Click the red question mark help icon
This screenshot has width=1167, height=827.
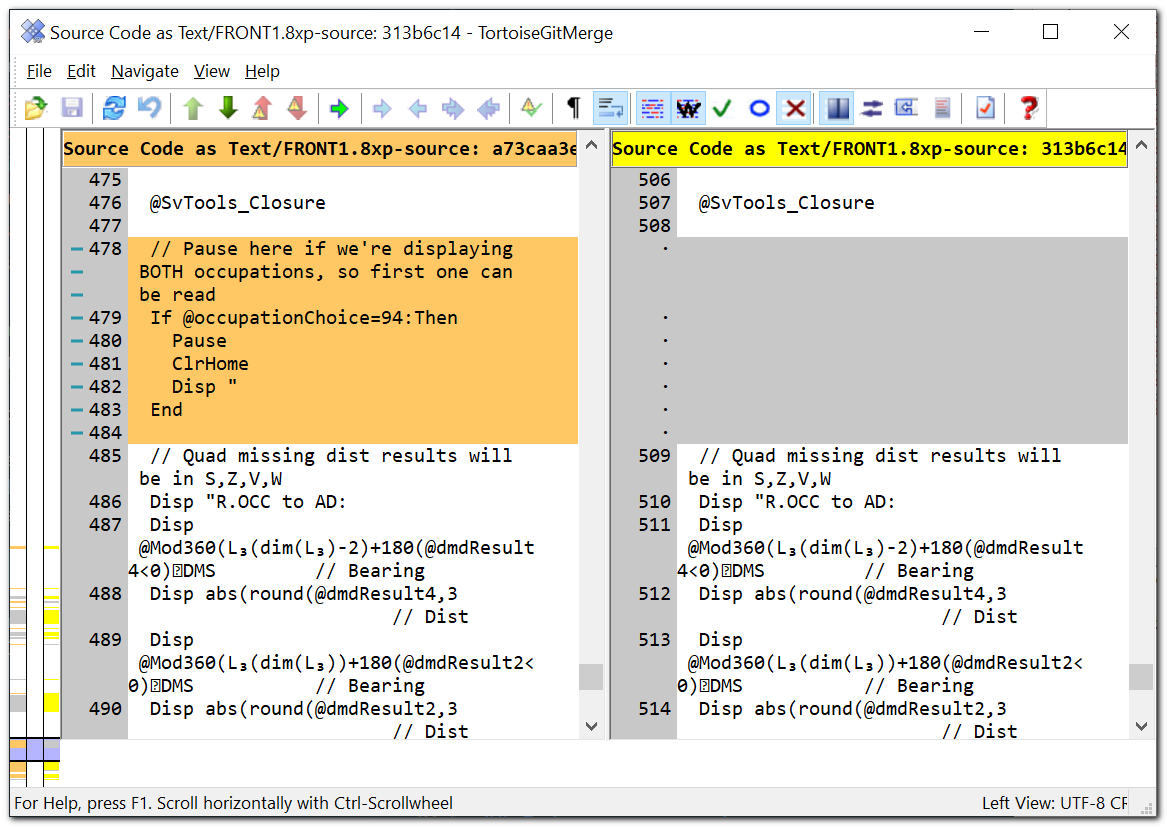click(x=1027, y=108)
